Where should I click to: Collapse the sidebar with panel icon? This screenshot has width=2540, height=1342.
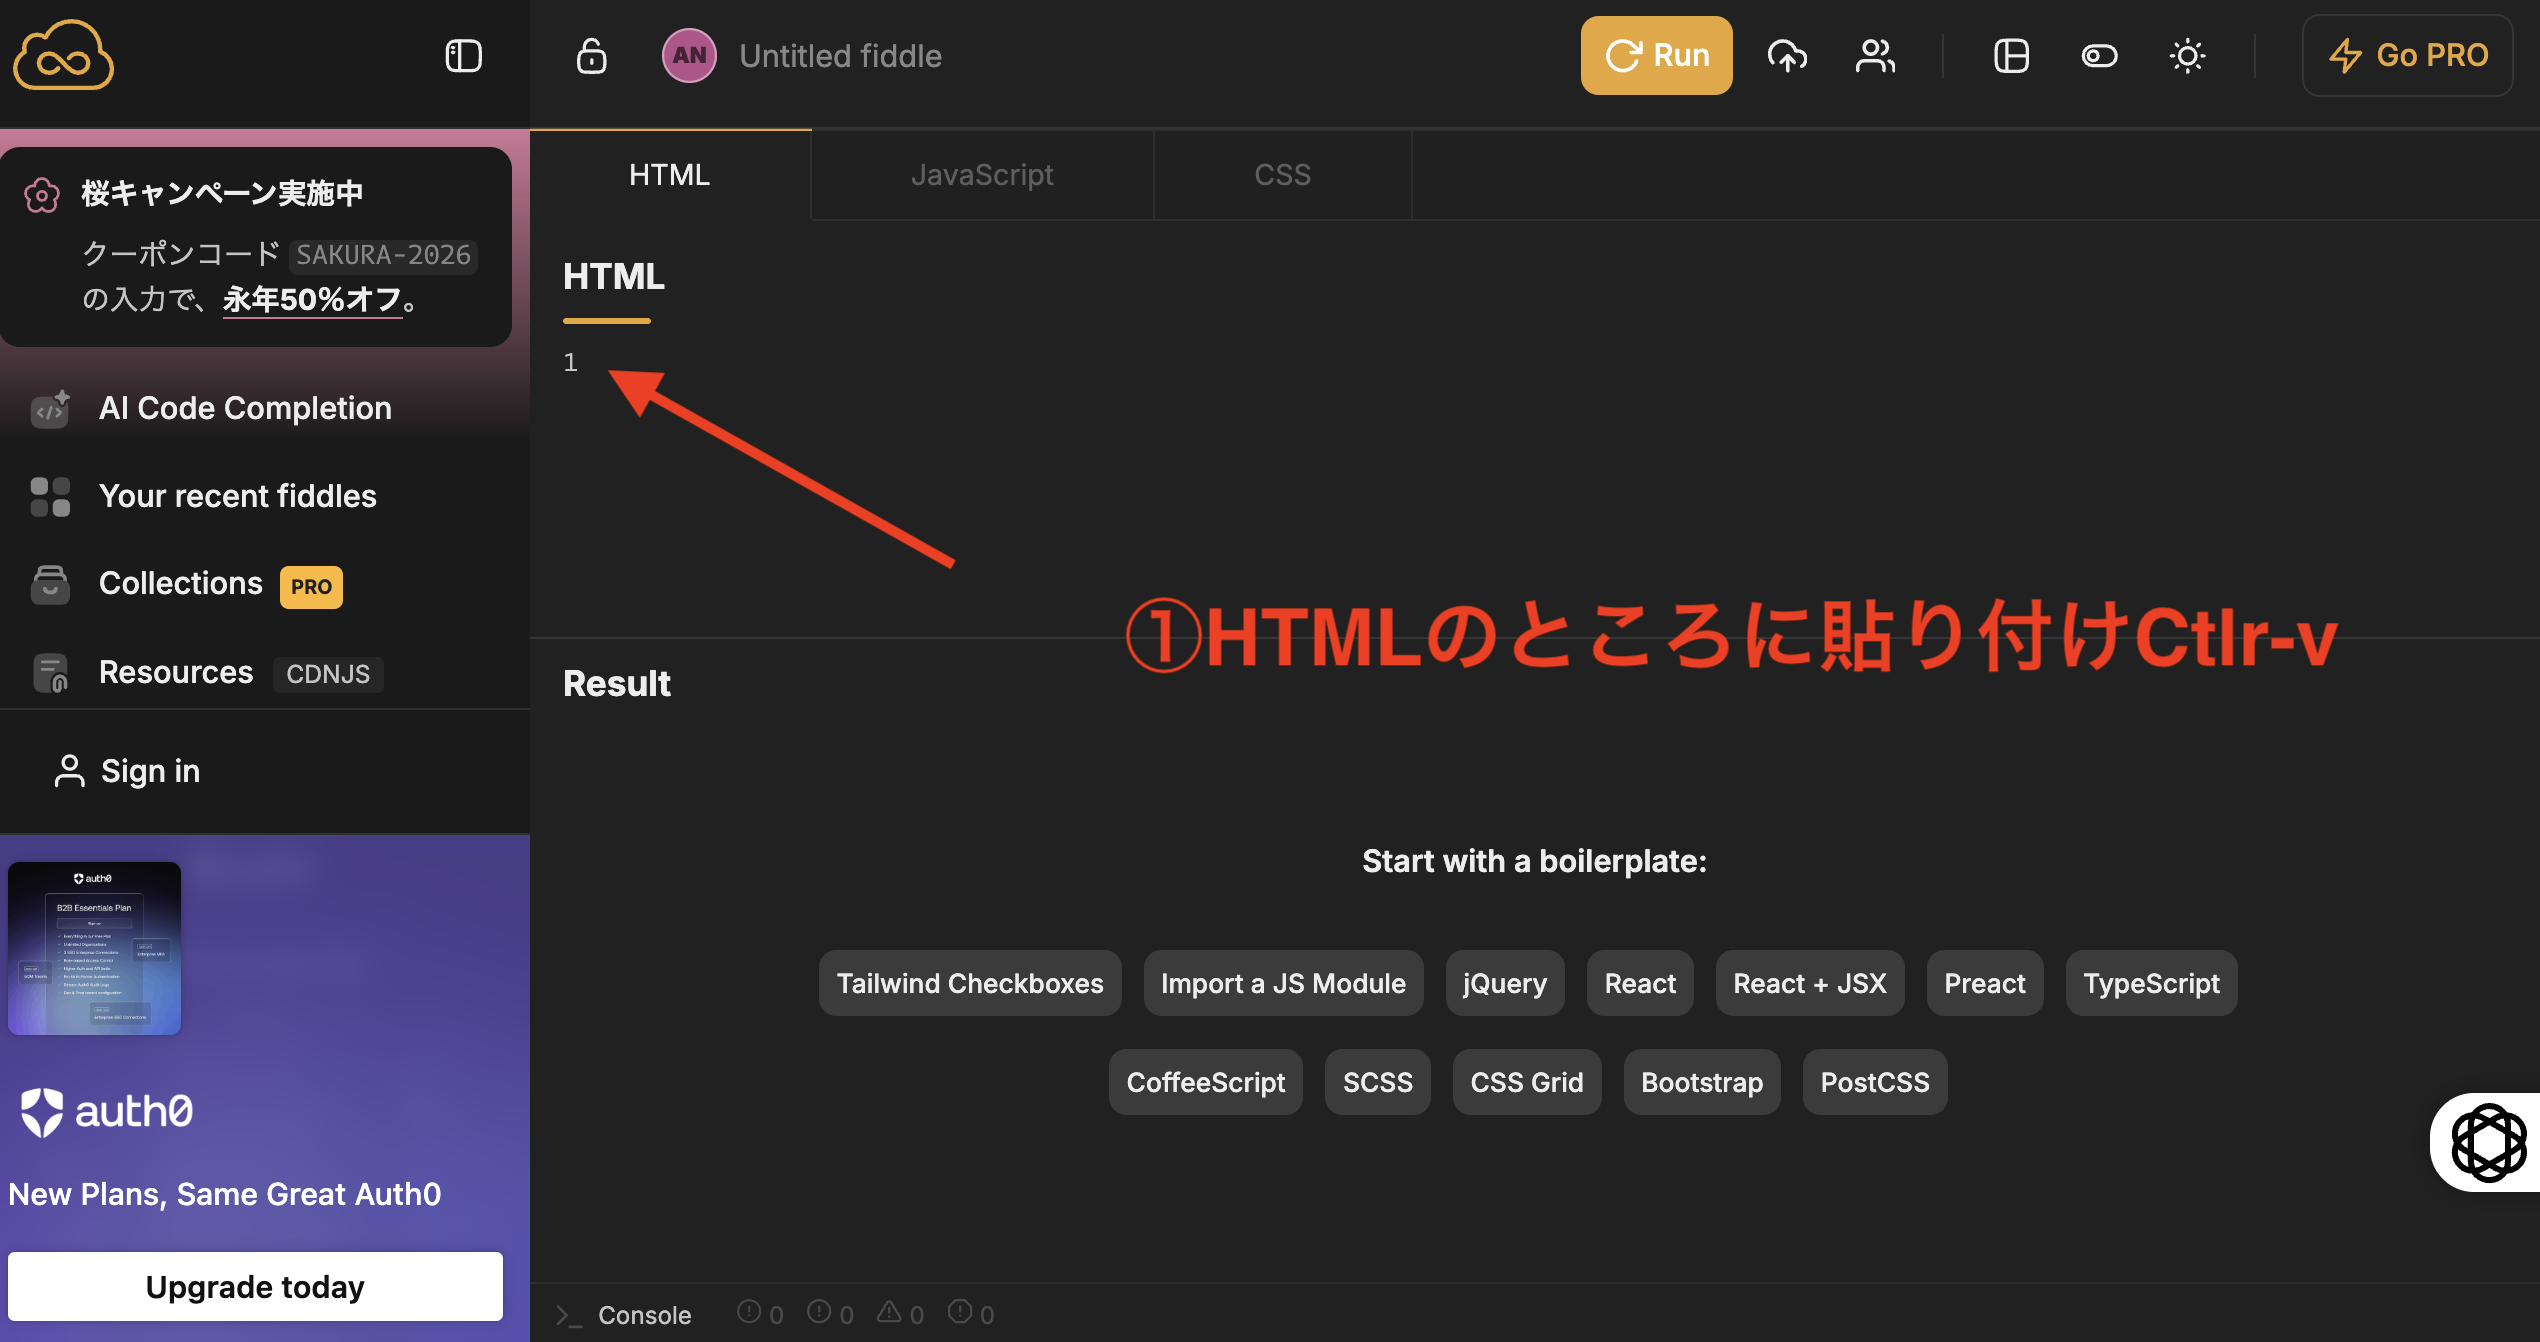[x=463, y=56]
